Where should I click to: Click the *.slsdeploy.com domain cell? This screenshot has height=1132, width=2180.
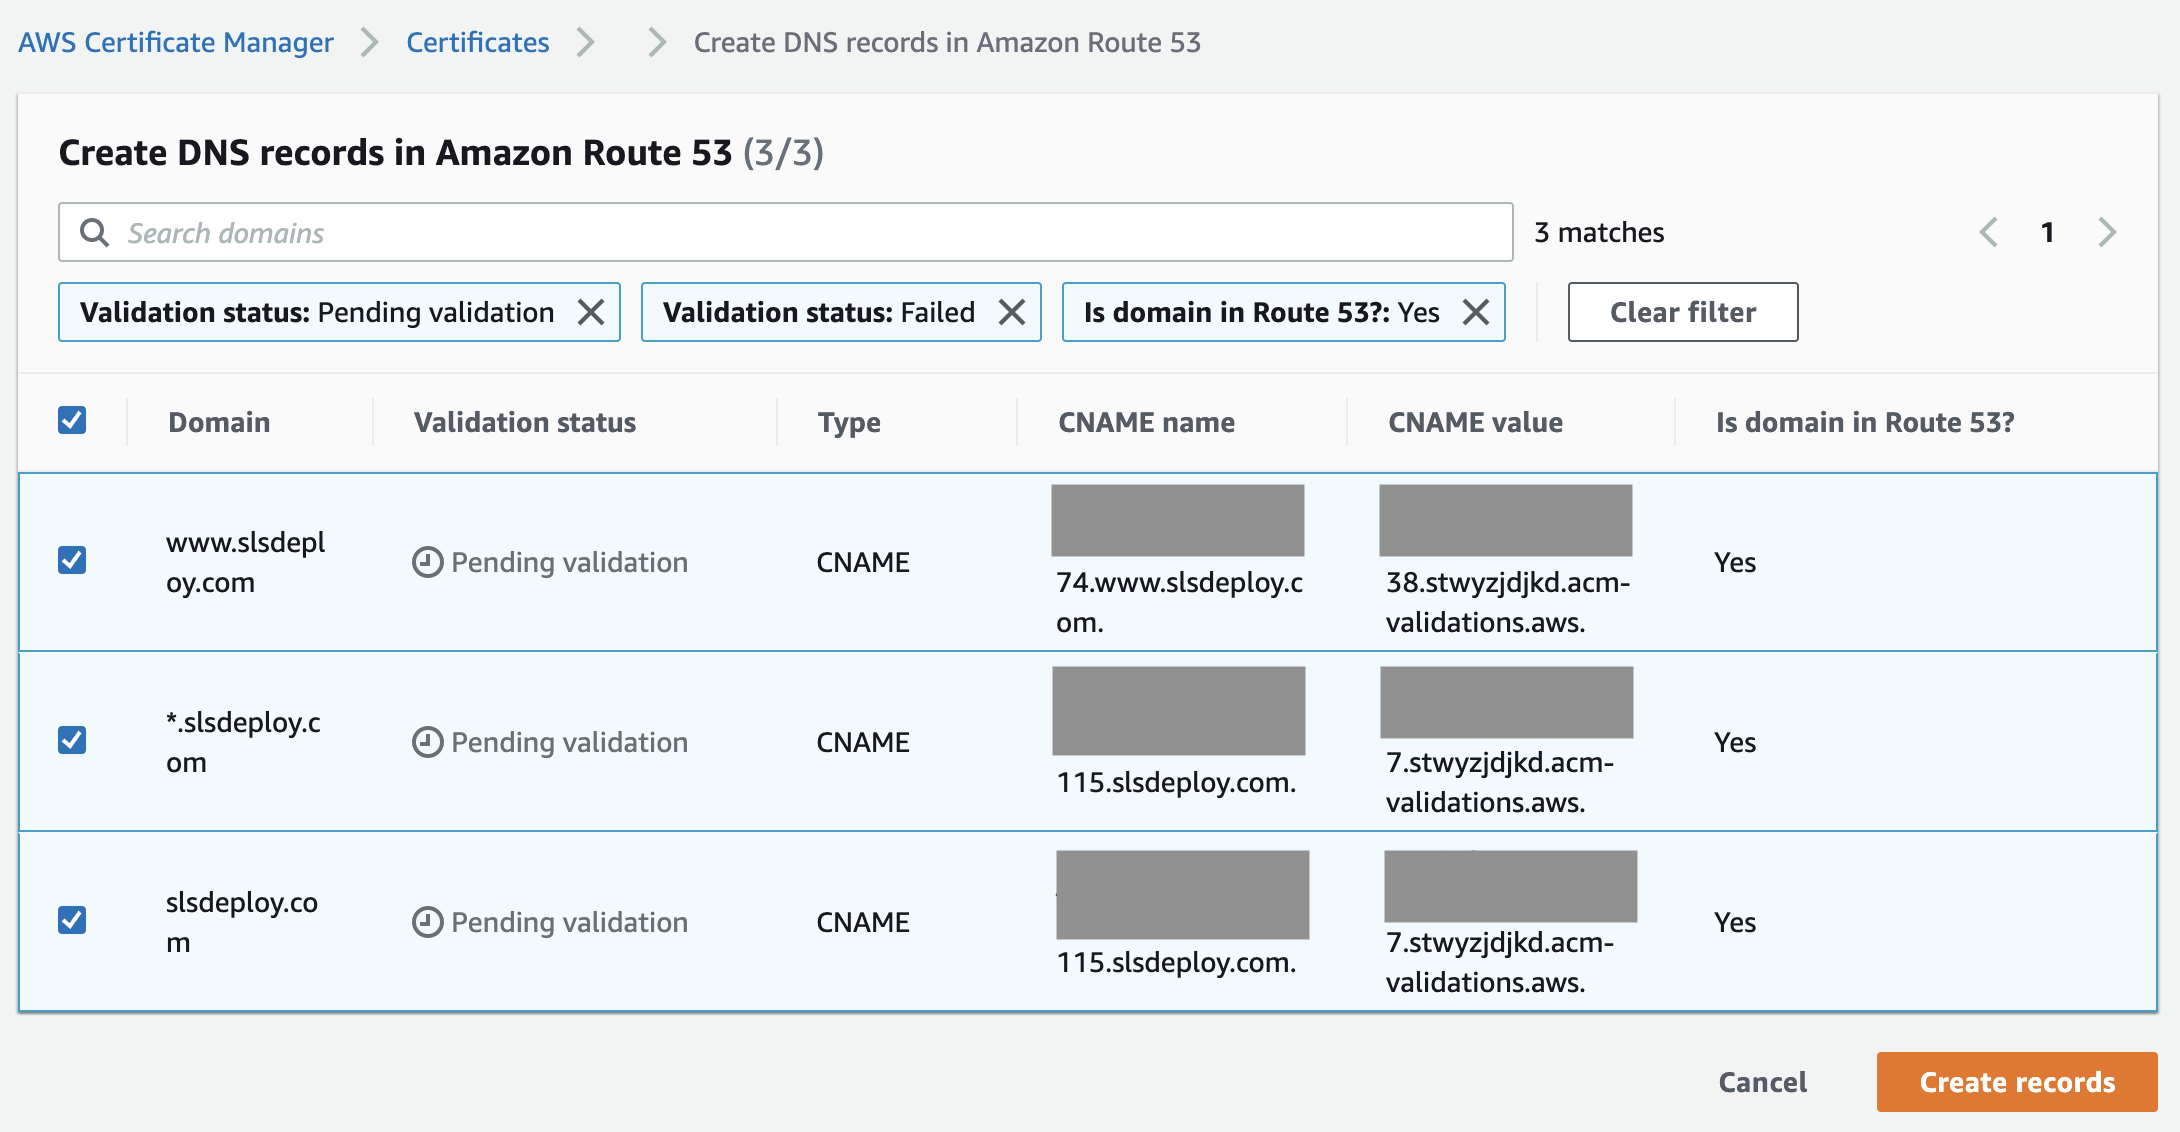243,742
